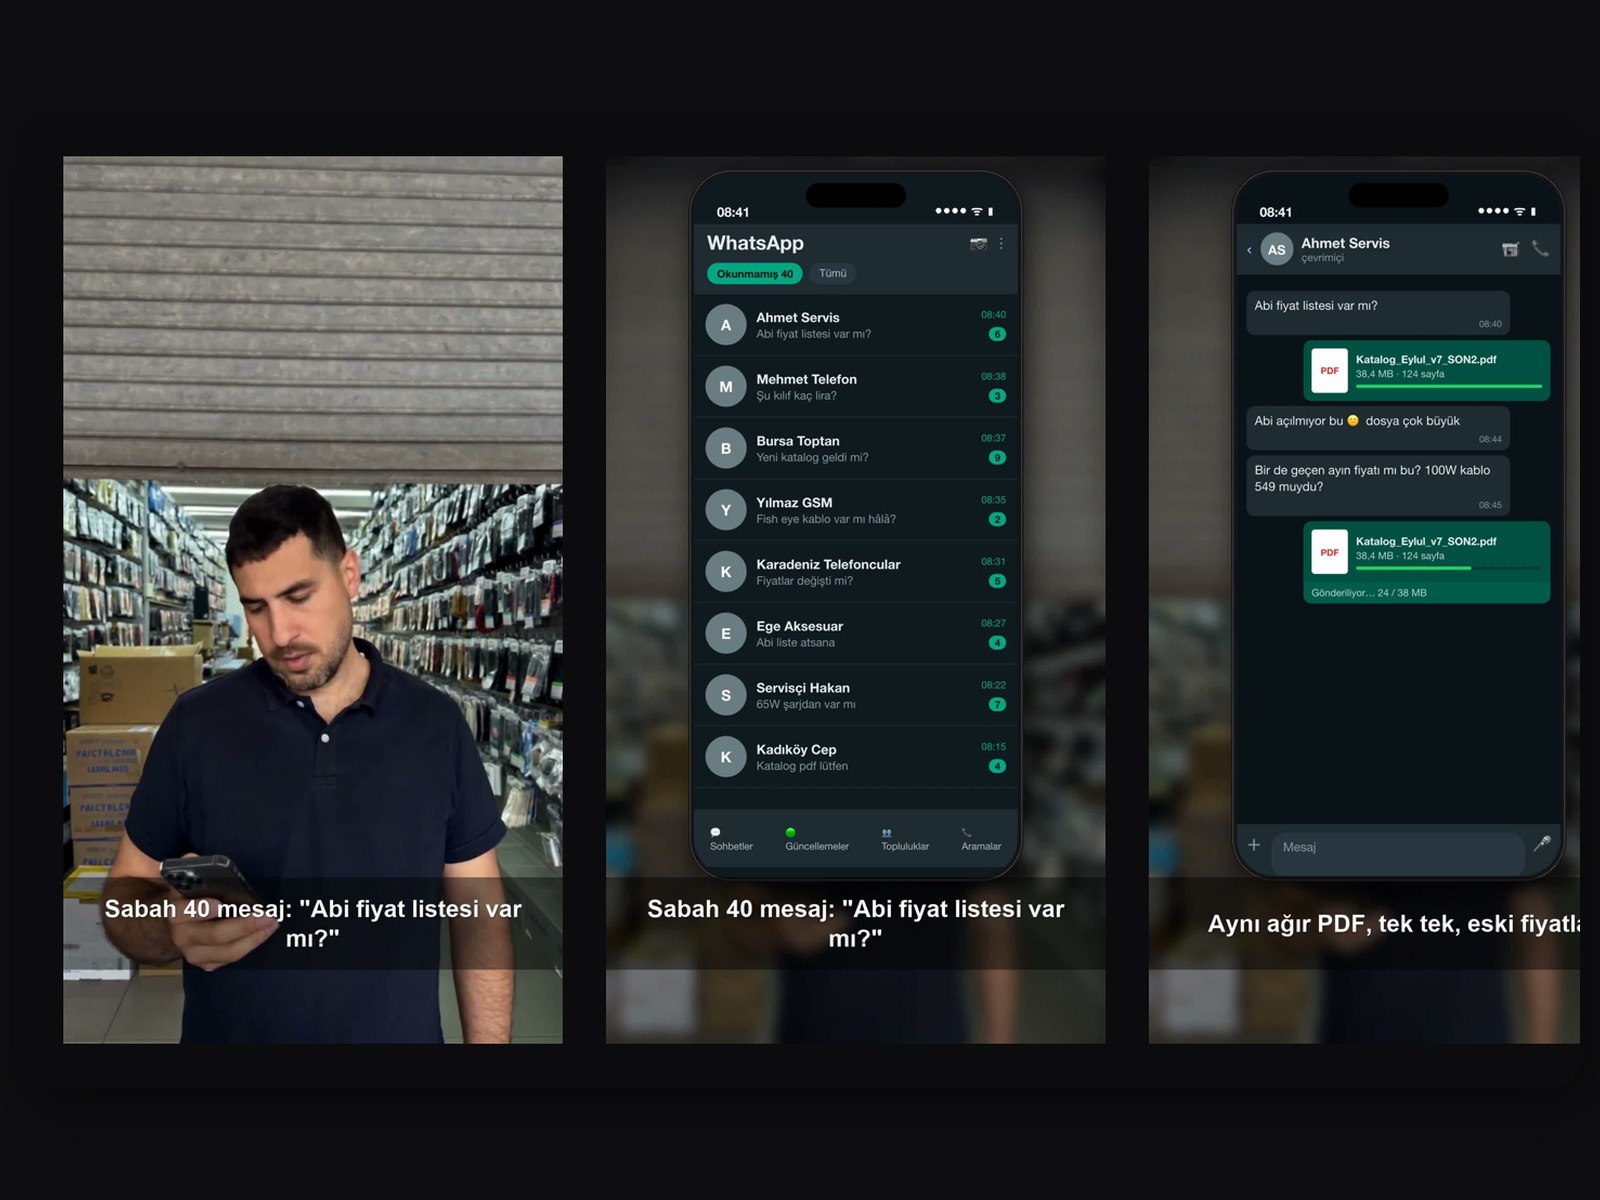Click upload progress bar of the sending PDF
Screen dimensions: 1600x1200
click(1449, 568)
